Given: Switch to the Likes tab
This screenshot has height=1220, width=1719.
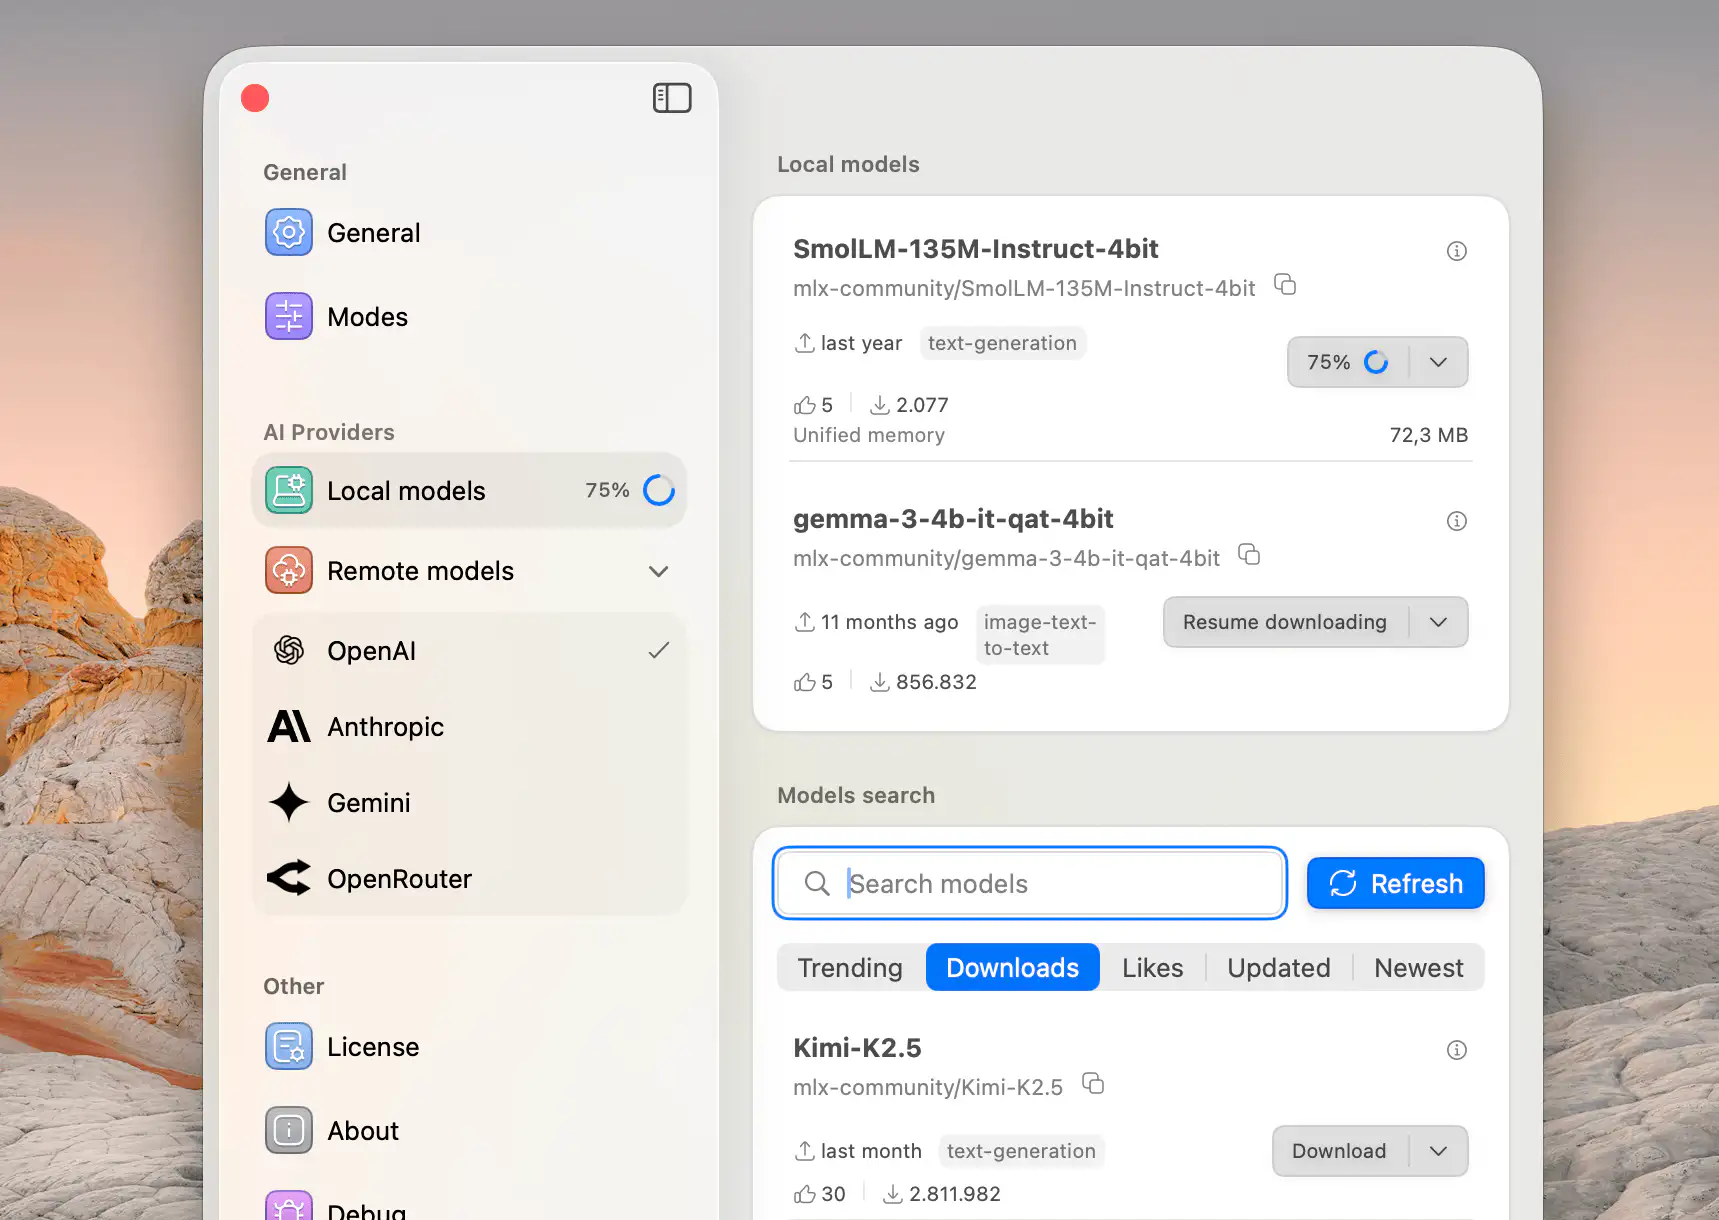Looking at the screenshot, I should [1153, 968].
